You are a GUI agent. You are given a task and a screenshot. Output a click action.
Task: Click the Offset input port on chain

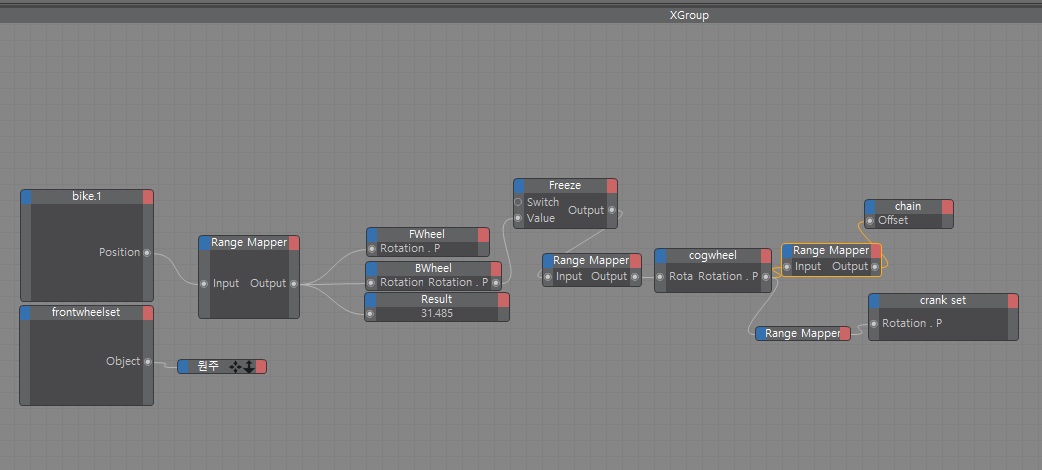tap(870, 221)
